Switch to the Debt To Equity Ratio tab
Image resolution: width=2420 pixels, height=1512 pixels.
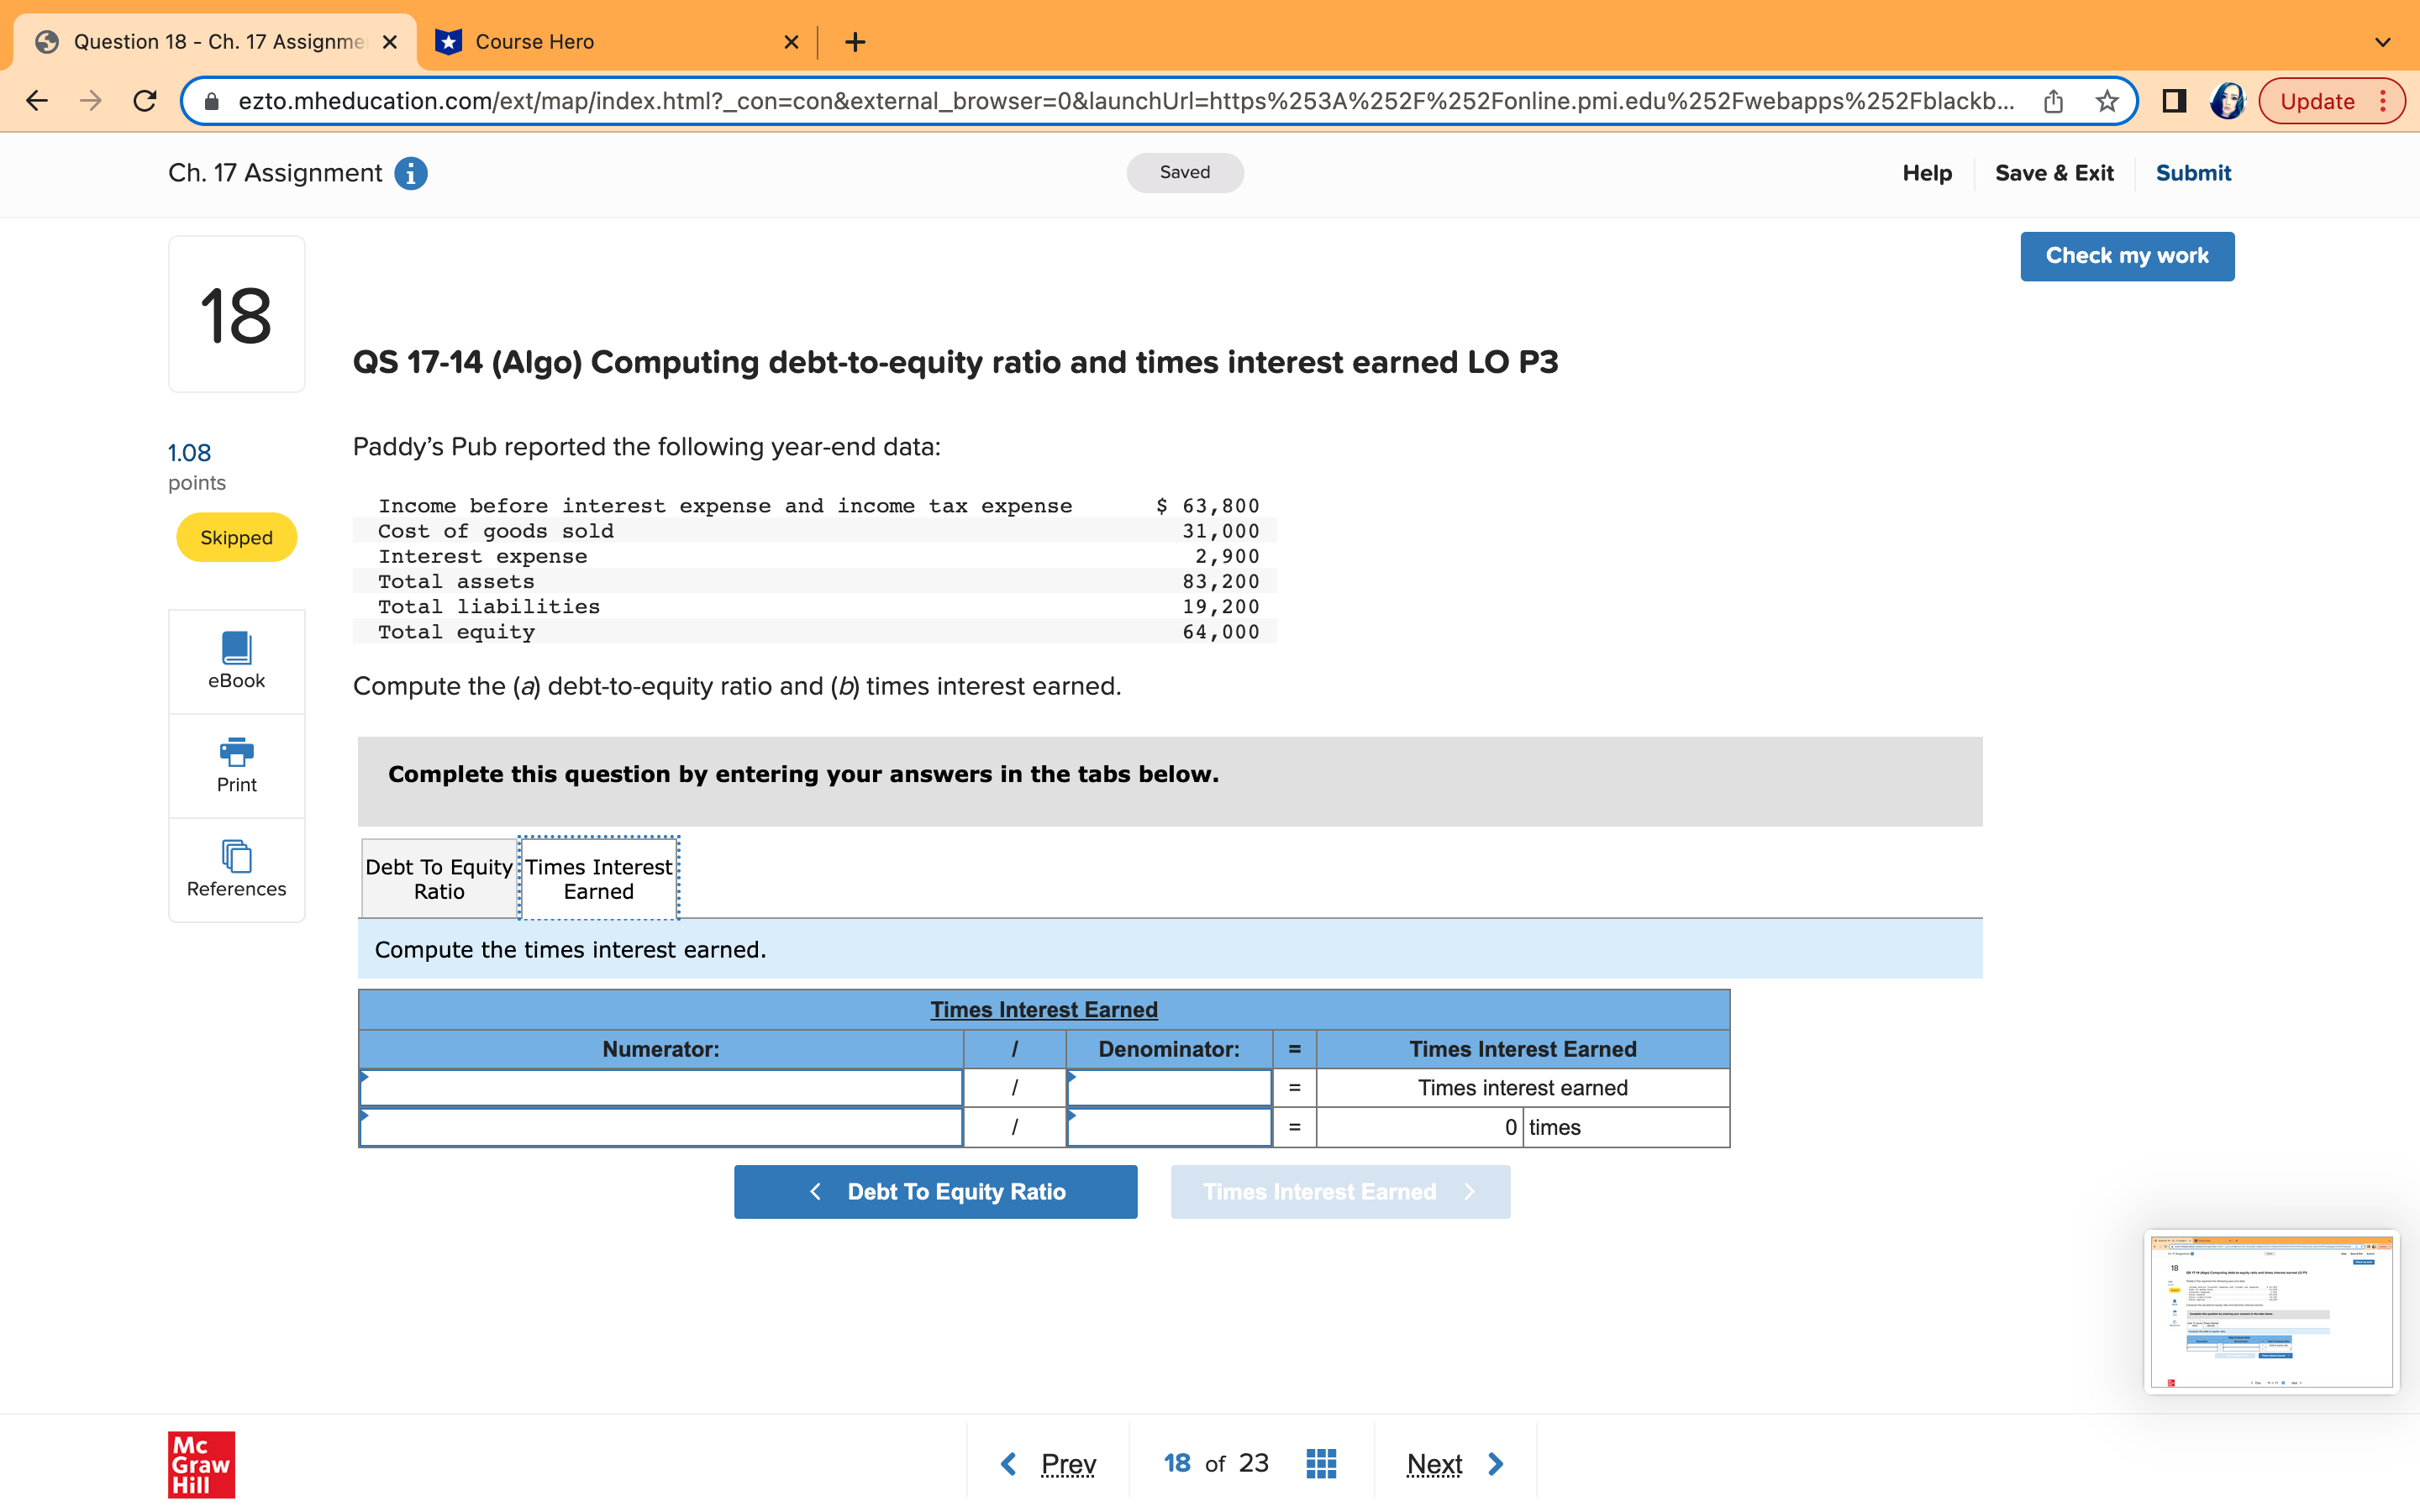(x=439, y=878)
